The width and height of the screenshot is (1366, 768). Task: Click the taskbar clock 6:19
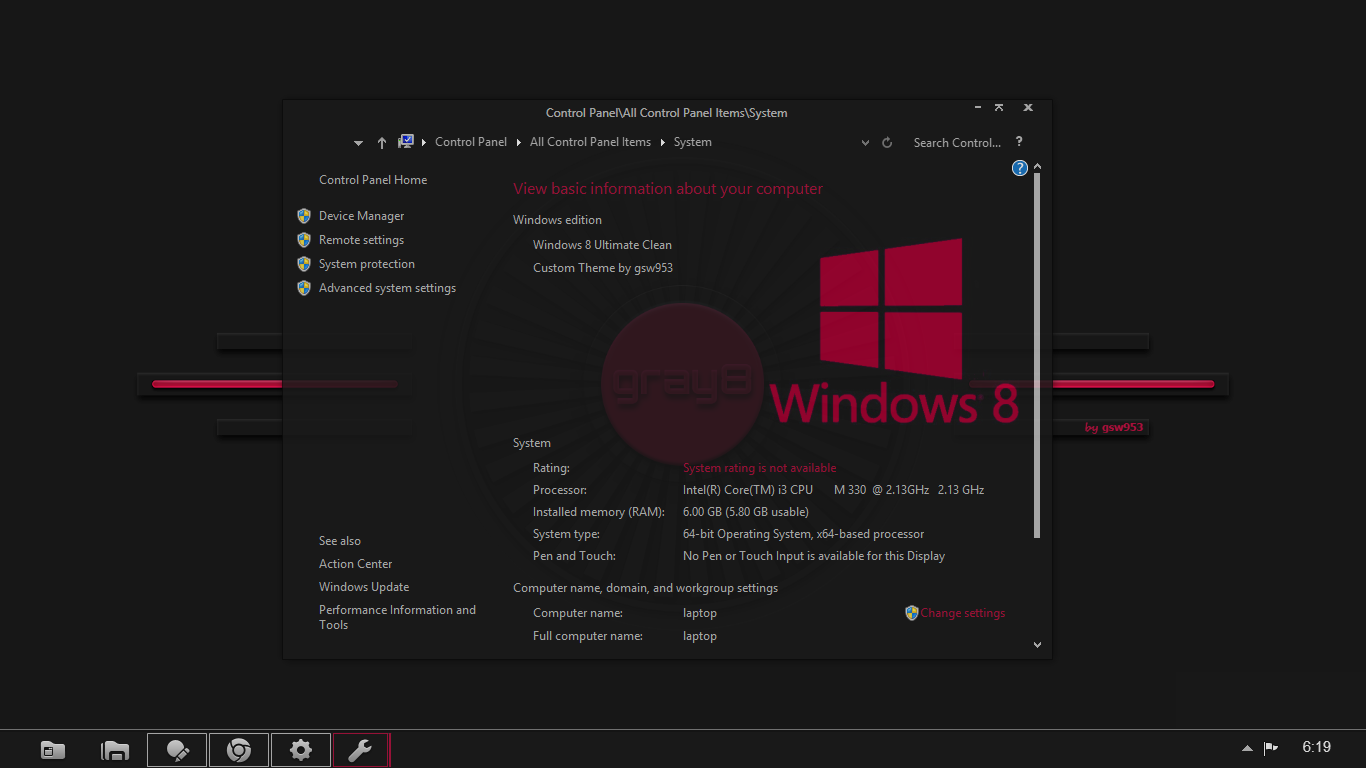[x=1317, y=747]
